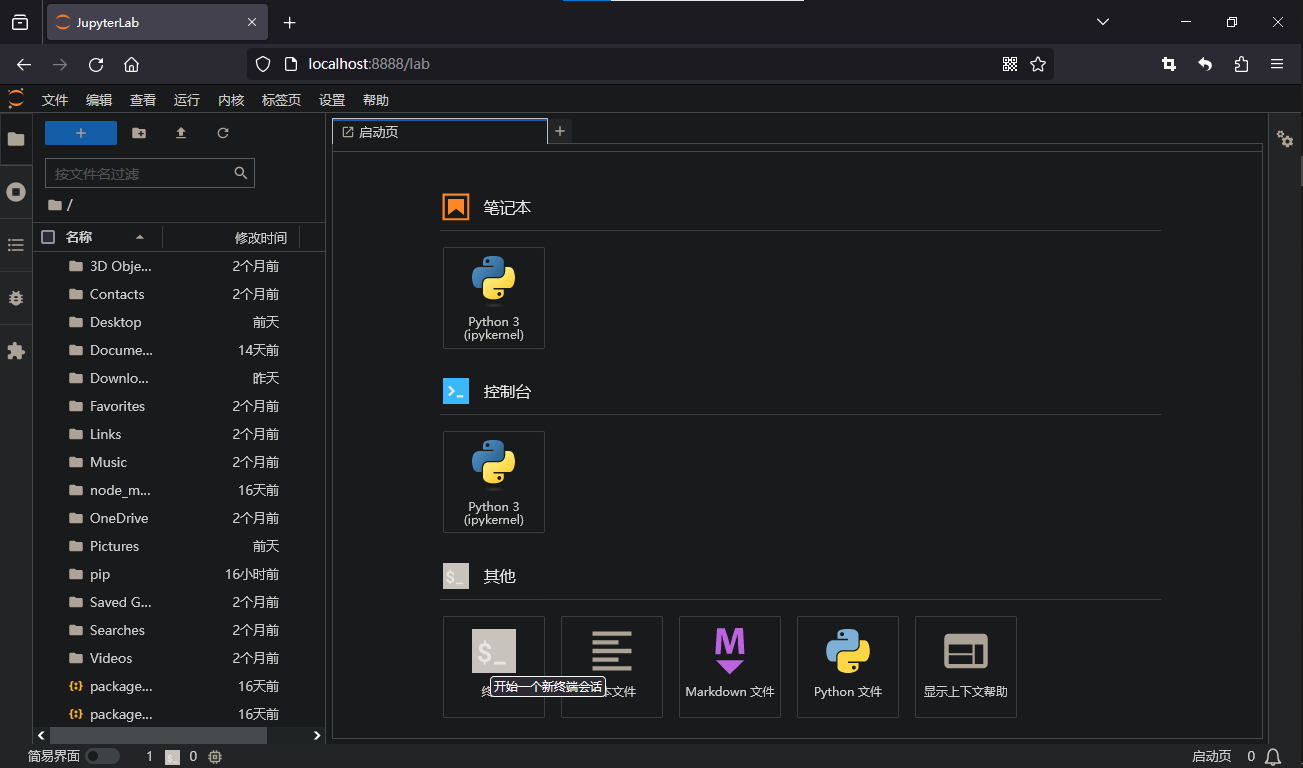
Task: Launch Python 3 console under 控制台
Action: [494, 482]
